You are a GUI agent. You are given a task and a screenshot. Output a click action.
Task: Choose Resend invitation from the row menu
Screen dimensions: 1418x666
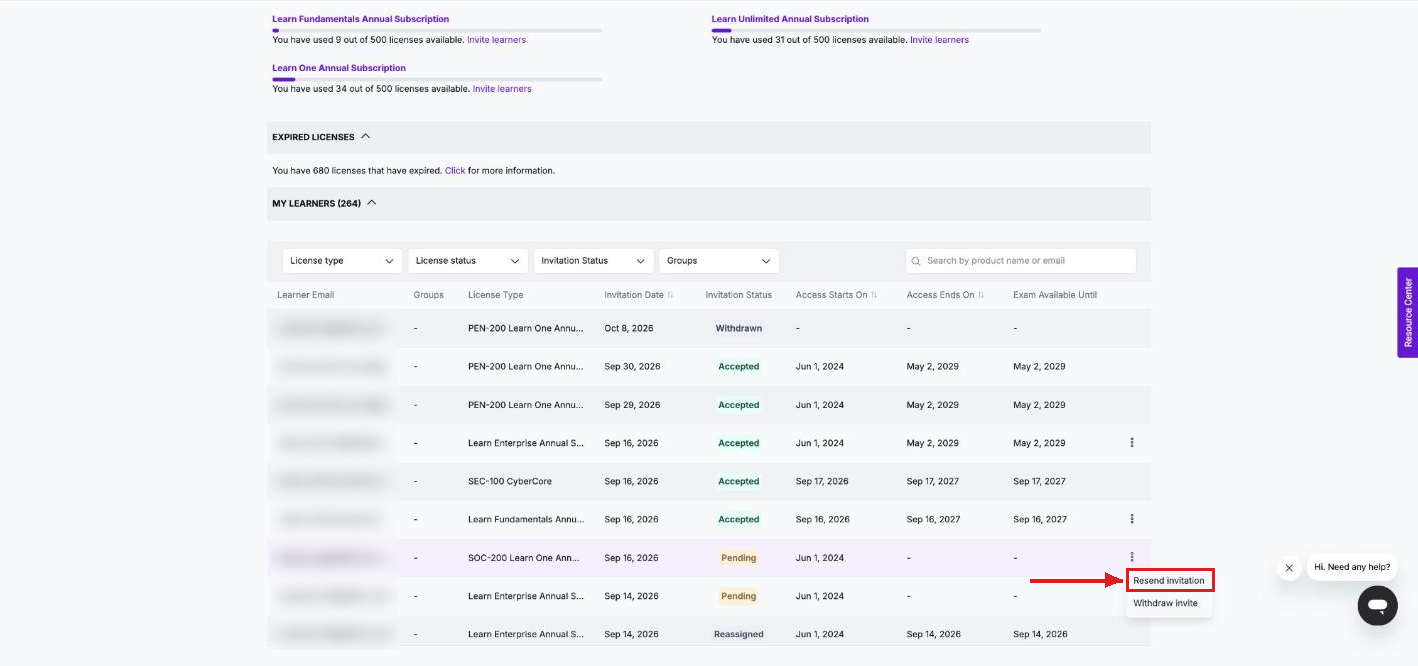pos(1169,581)
